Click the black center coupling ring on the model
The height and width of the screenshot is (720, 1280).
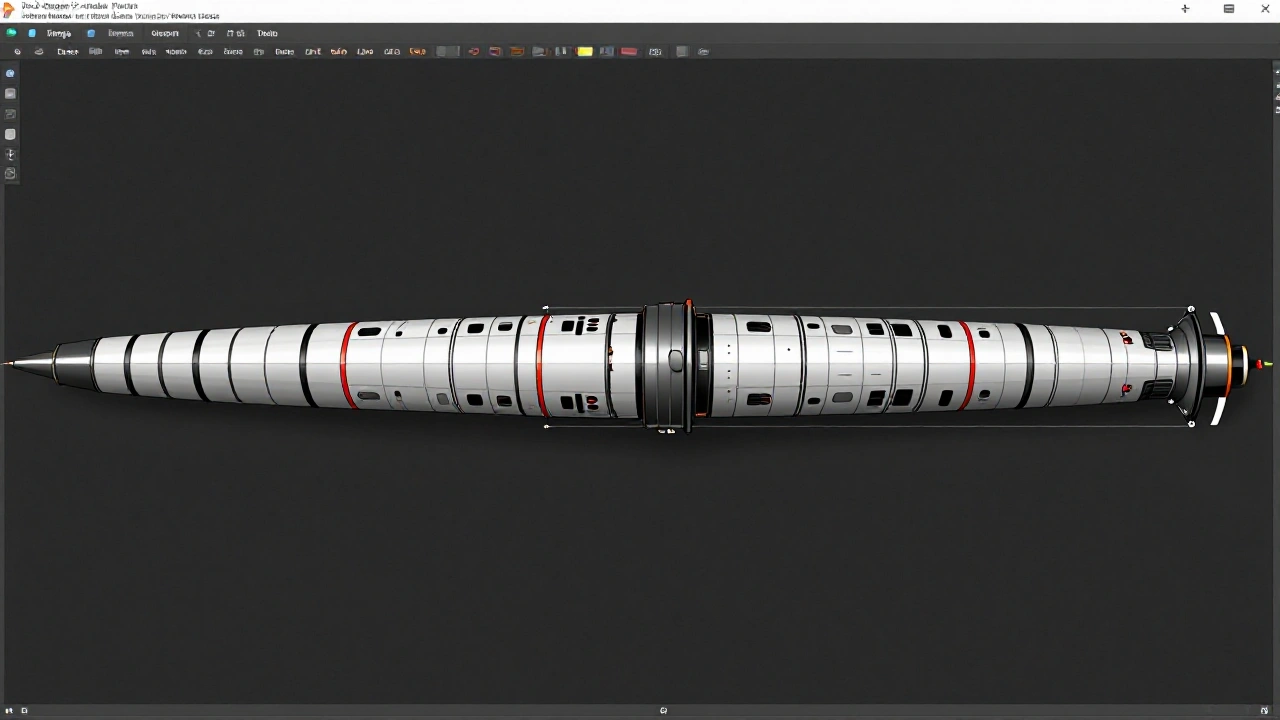tap(666, 363)
